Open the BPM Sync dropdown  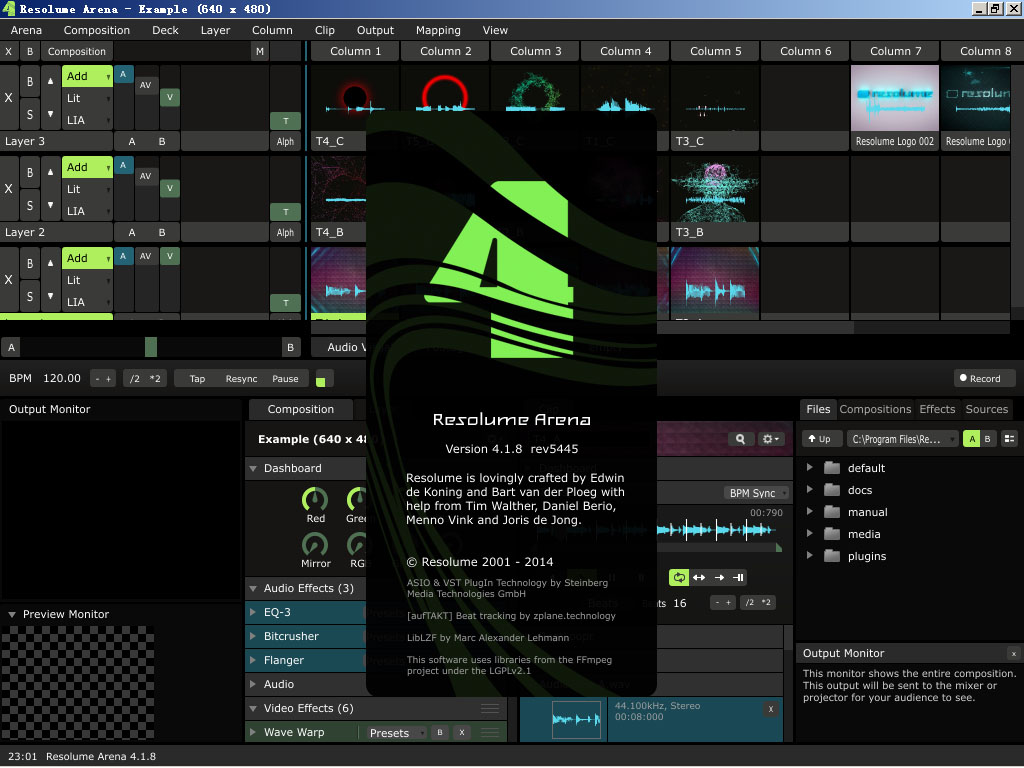point(756,493)
